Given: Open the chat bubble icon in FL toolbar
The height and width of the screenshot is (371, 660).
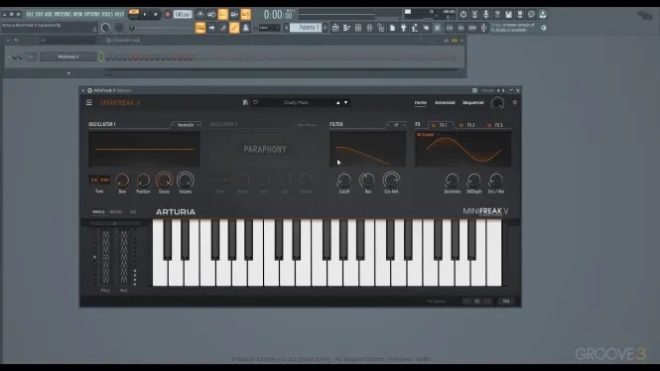Looking at the screenshot, I should click(x=531, y=14).
